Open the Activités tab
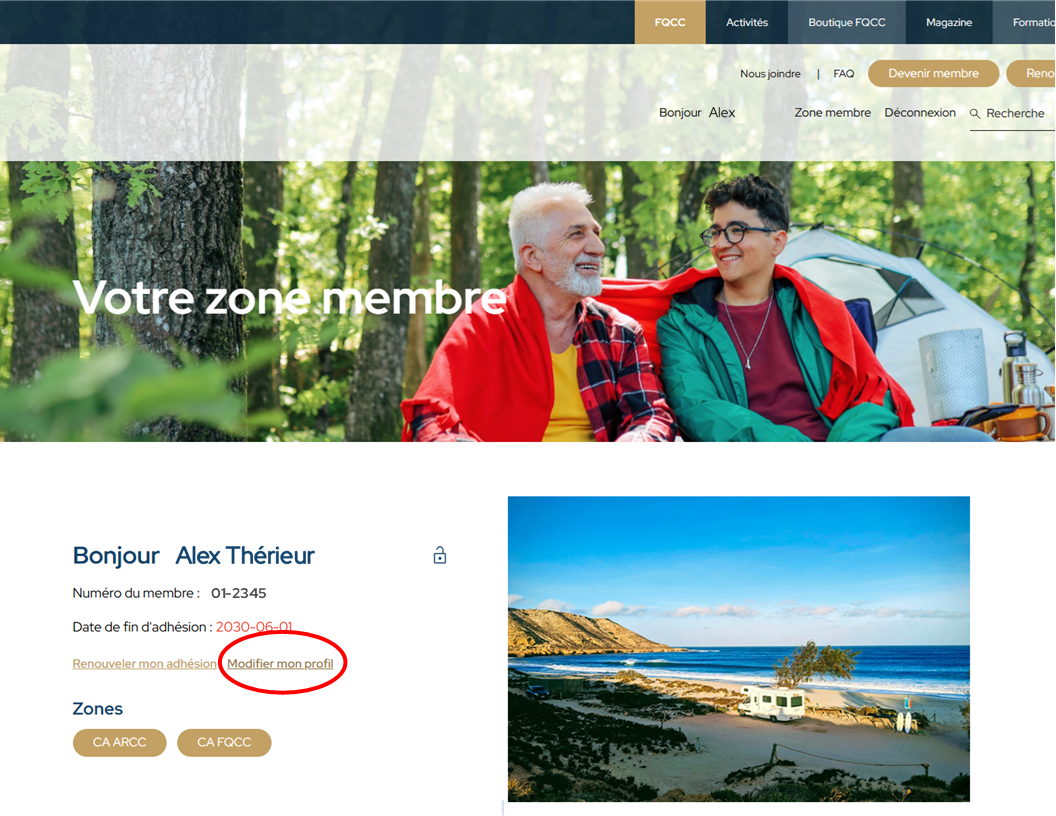Viewport: 1056px width, 816px height. click(747, 22)
